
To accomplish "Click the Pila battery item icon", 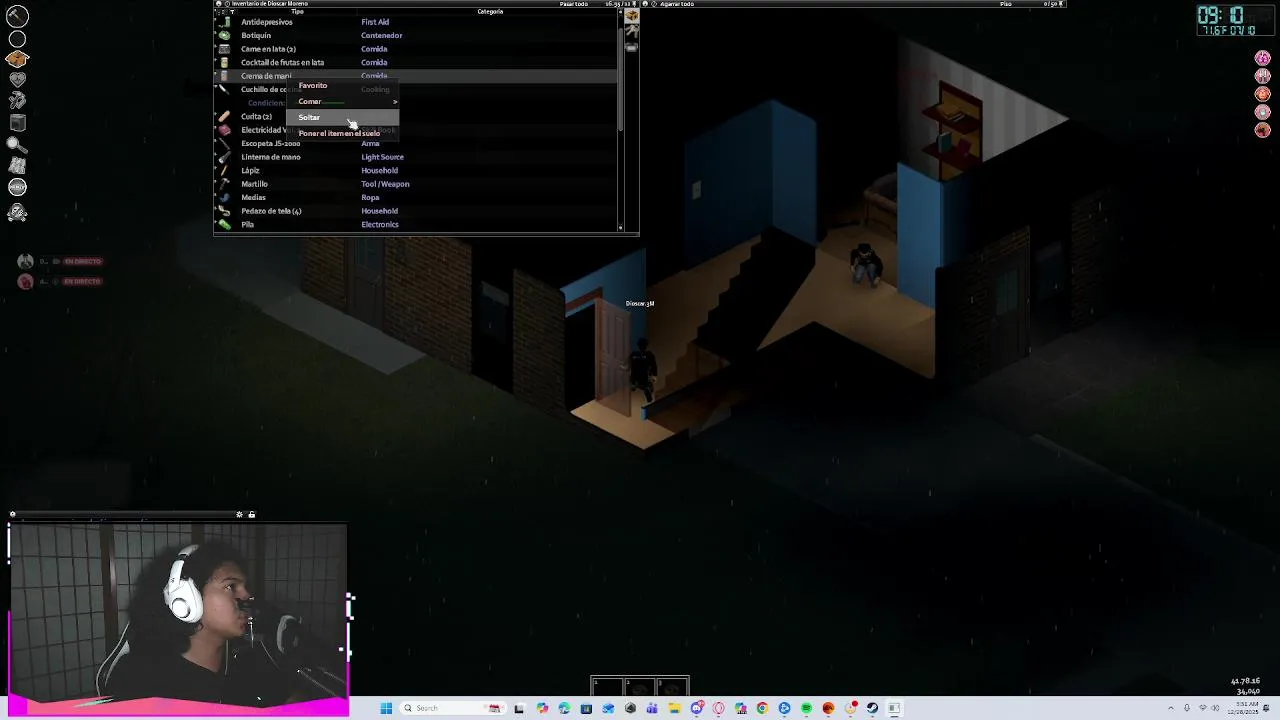I will point(224,224).
